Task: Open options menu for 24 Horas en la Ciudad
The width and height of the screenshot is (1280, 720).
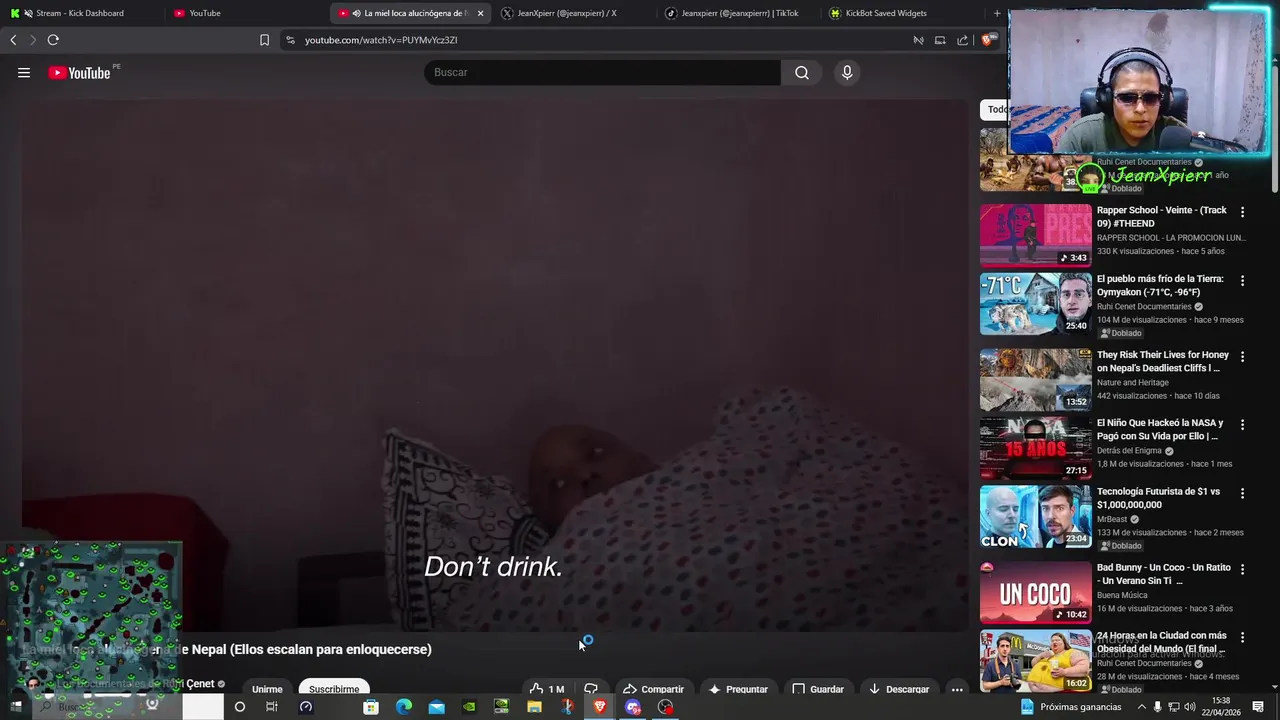Action: click(1243, 637)
